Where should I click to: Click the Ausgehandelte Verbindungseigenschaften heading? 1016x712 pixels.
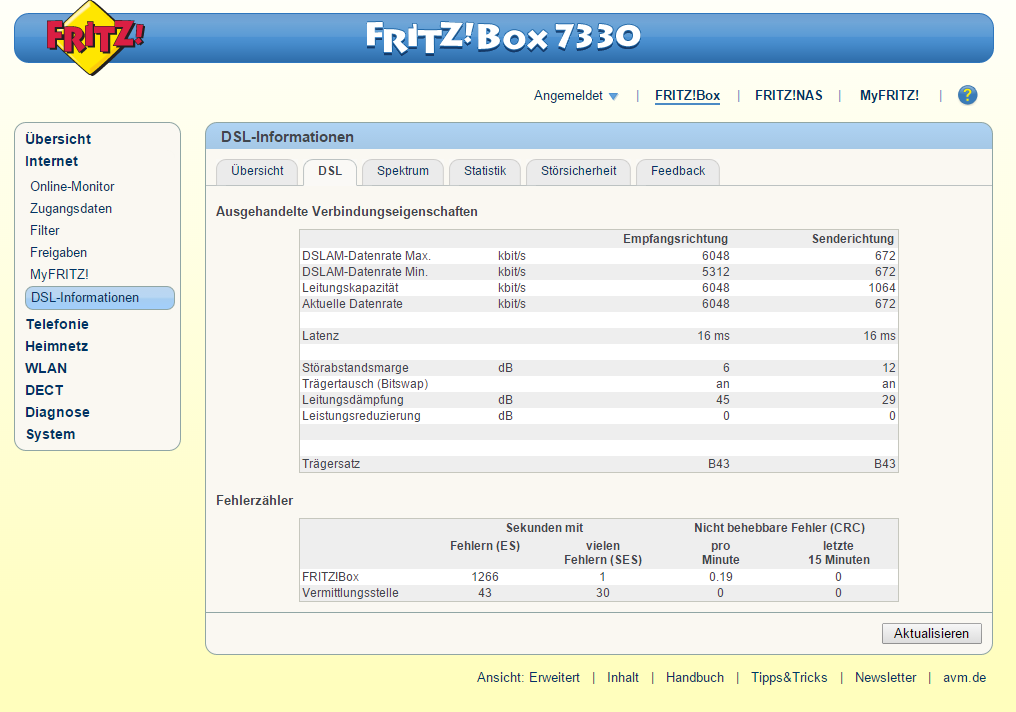click(347, 212)
